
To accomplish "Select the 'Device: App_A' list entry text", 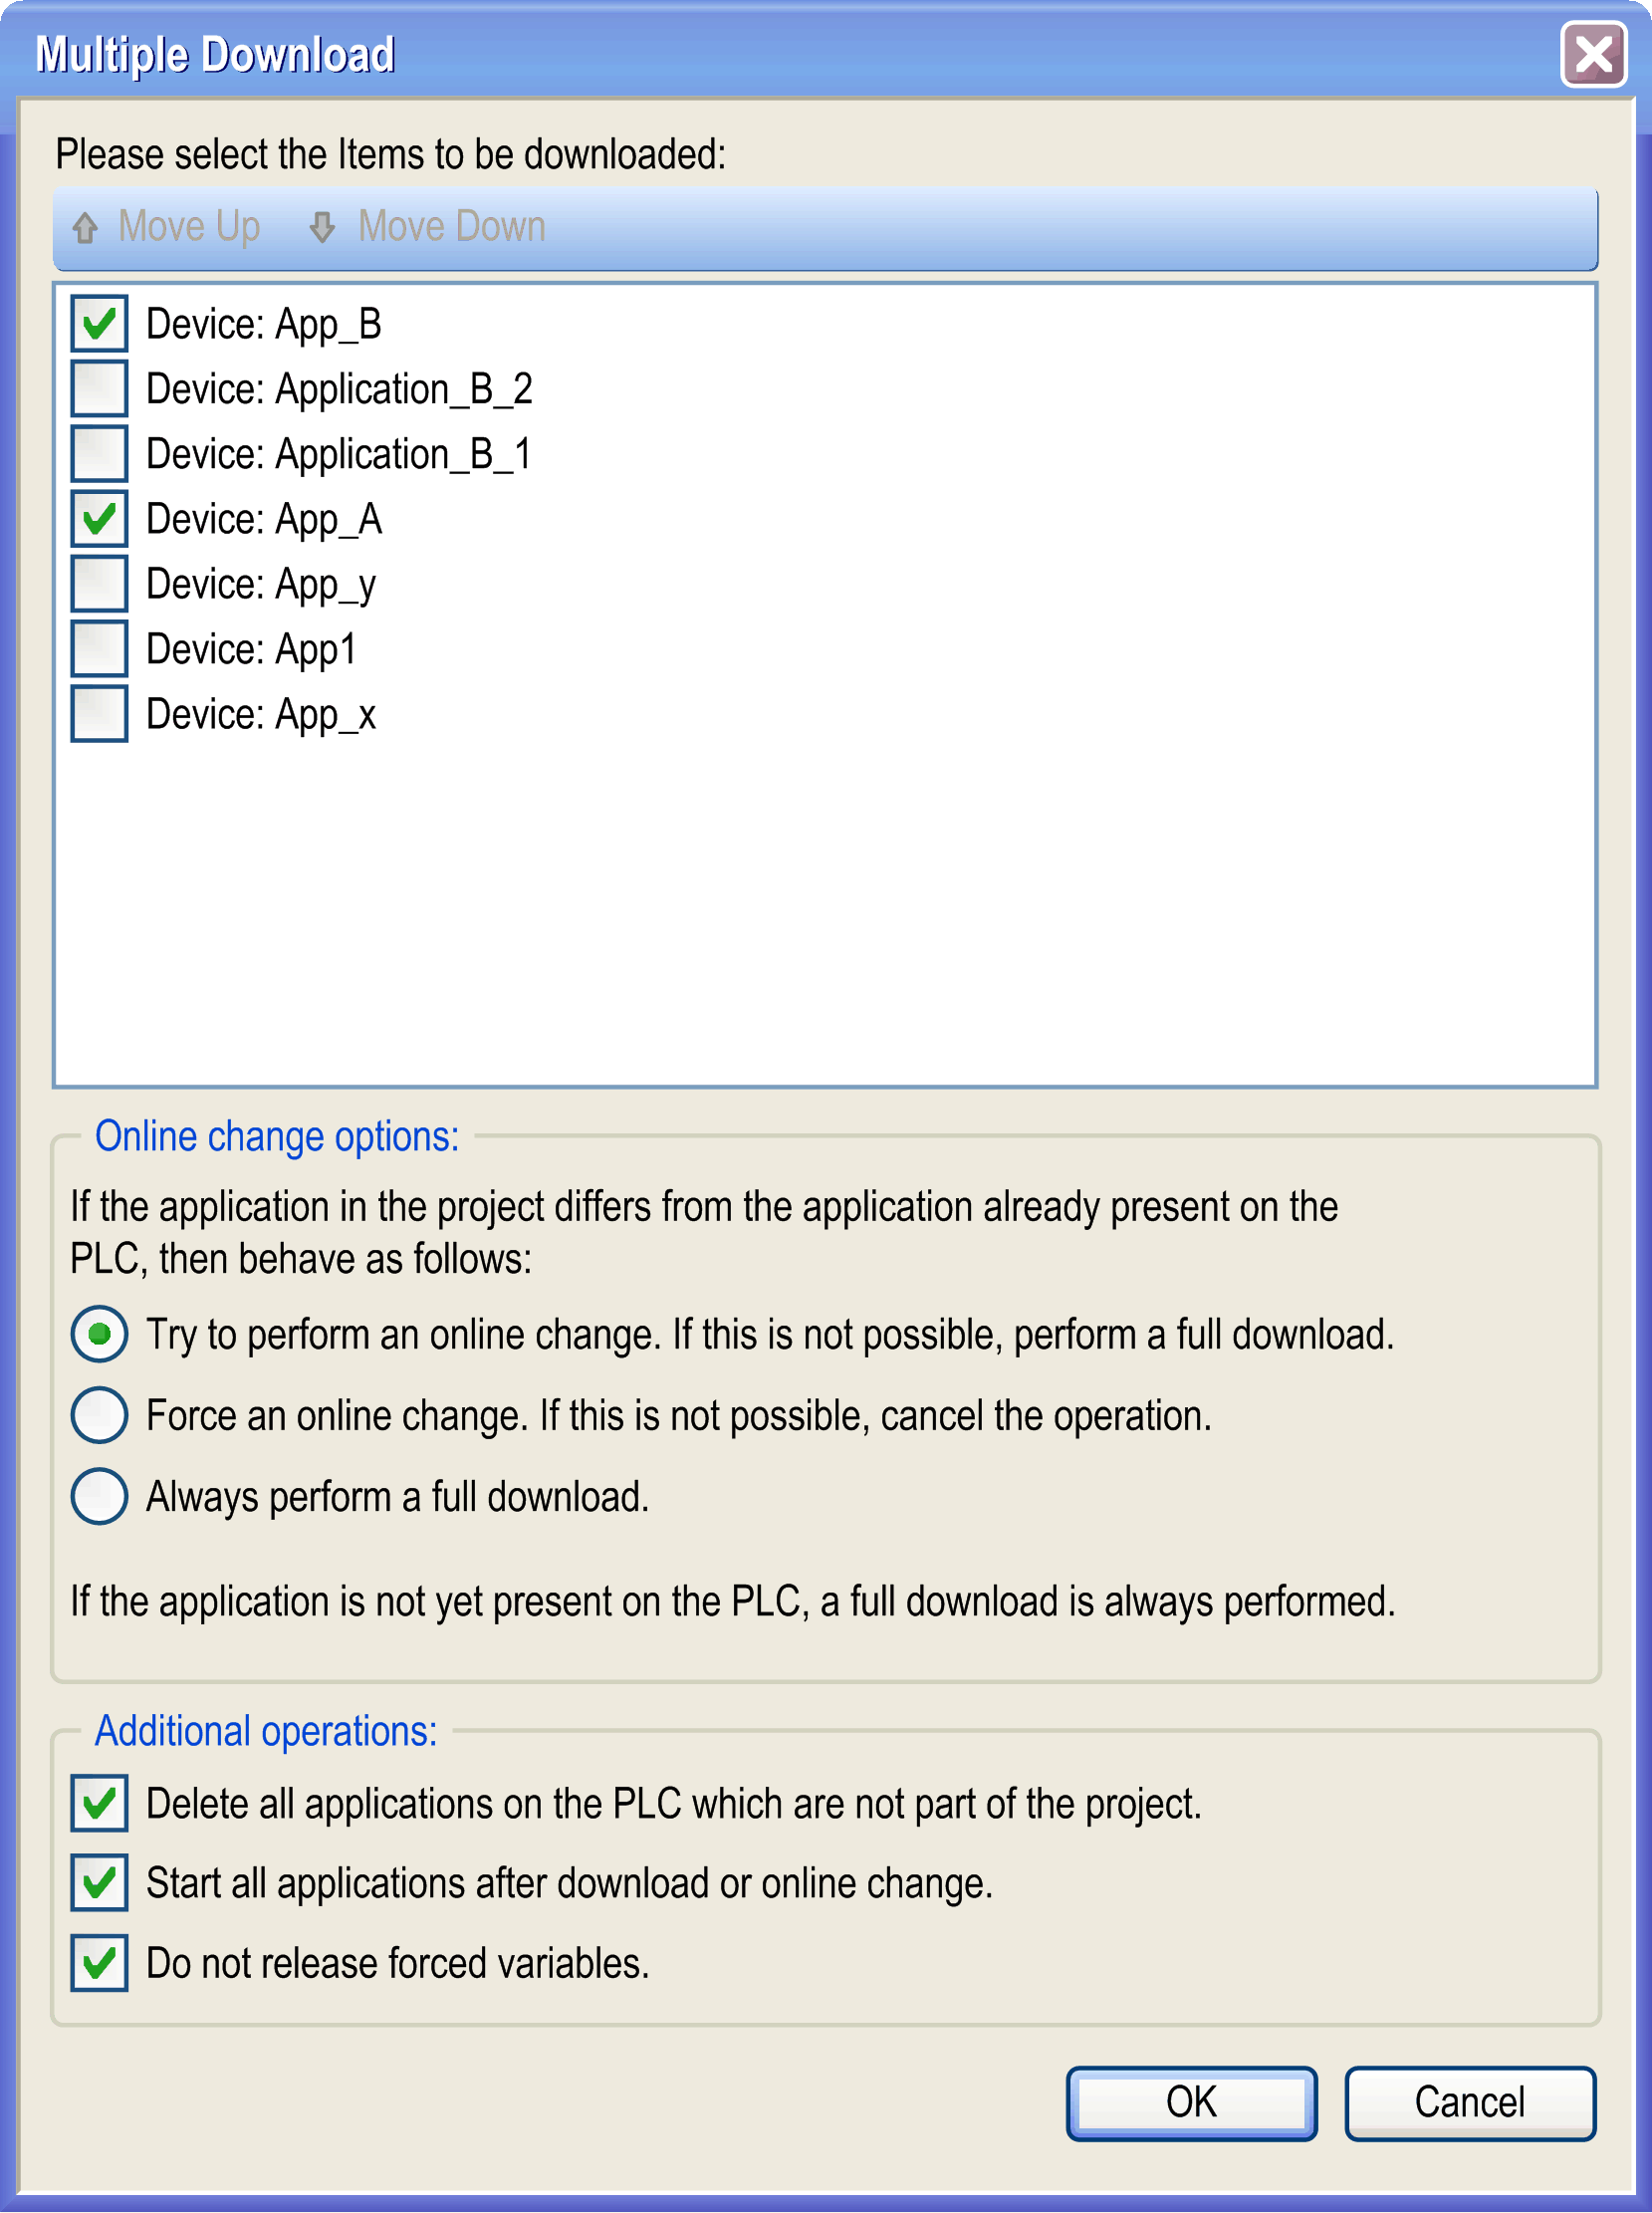I will point(264,520).
